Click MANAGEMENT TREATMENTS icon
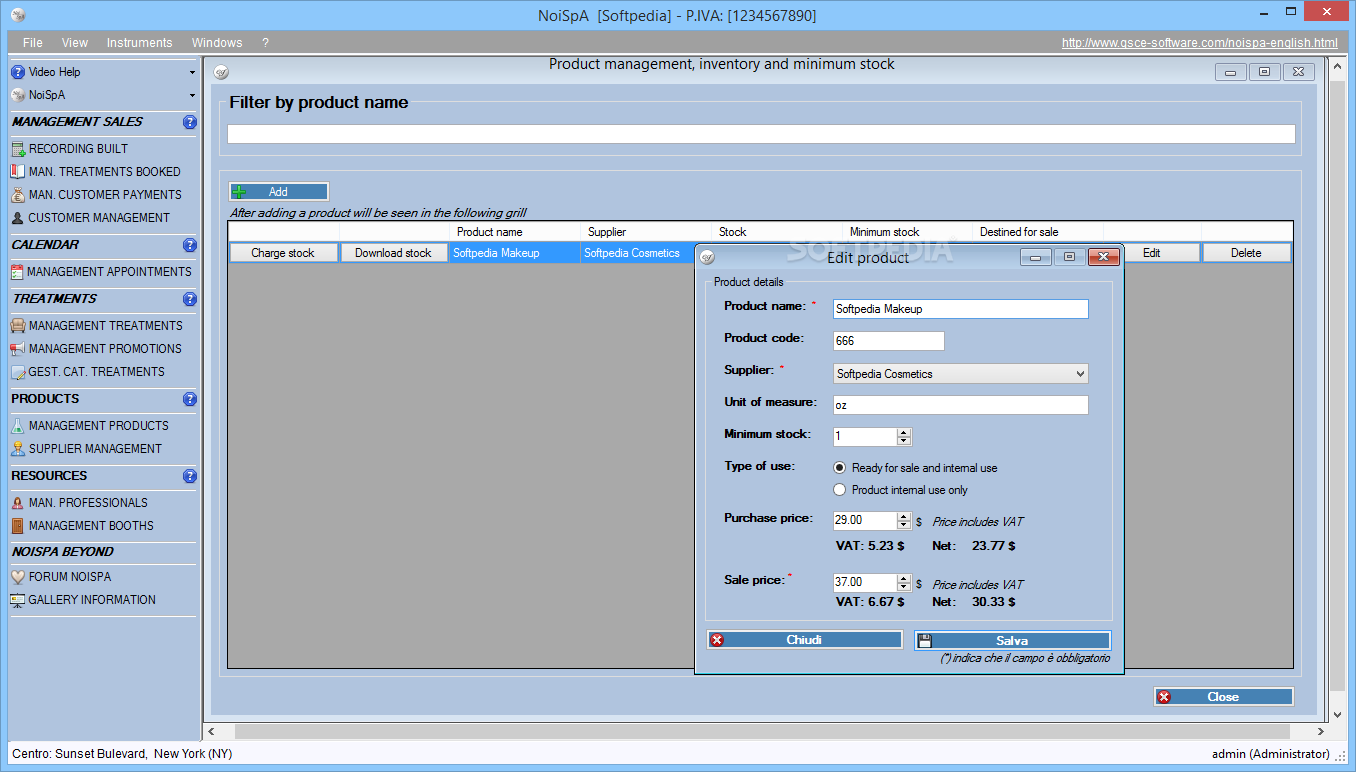 tap(18, 326)
